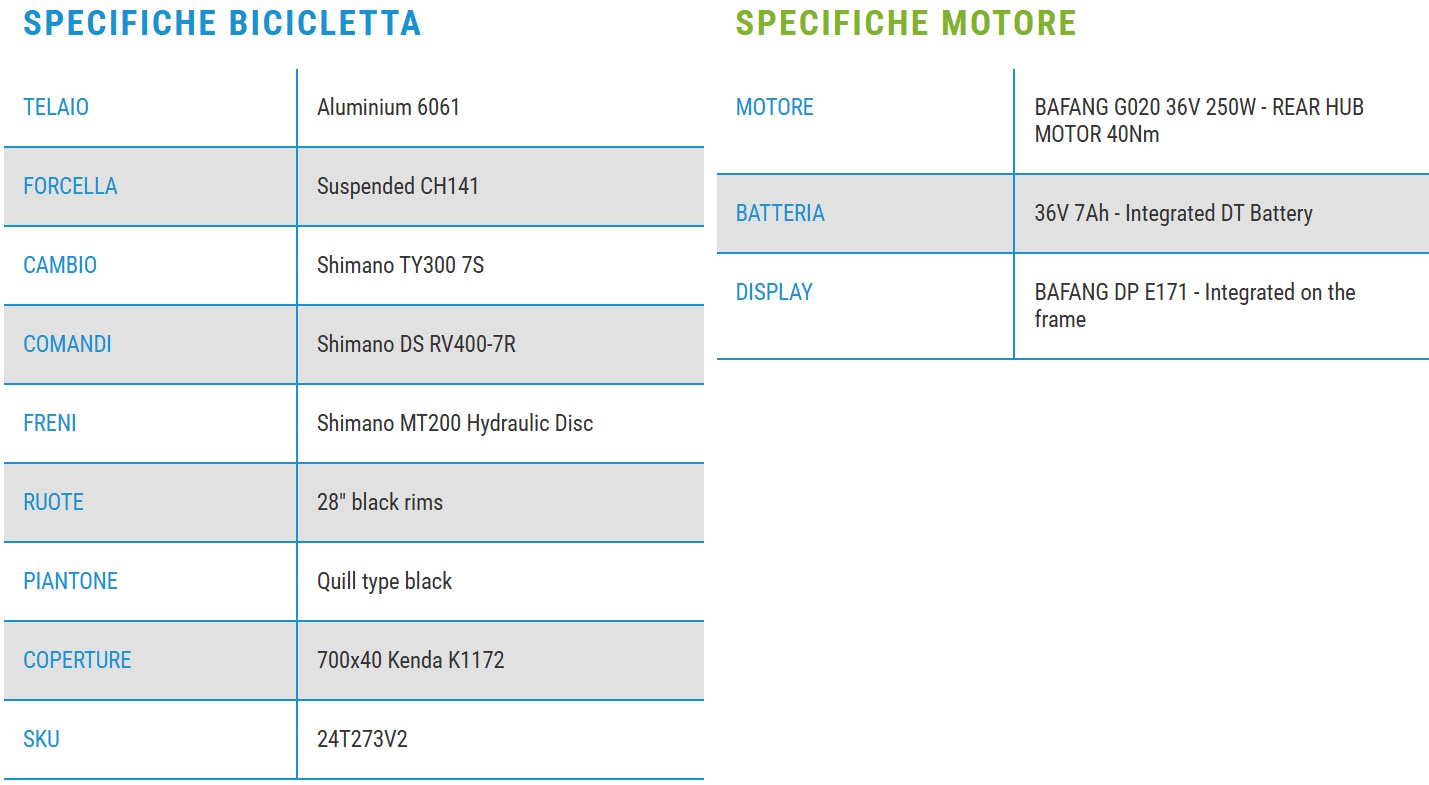The height and width of the screenshot is (785, 1429).
Task: Select the FRENI row label
Action: click(x=50, y=423)
